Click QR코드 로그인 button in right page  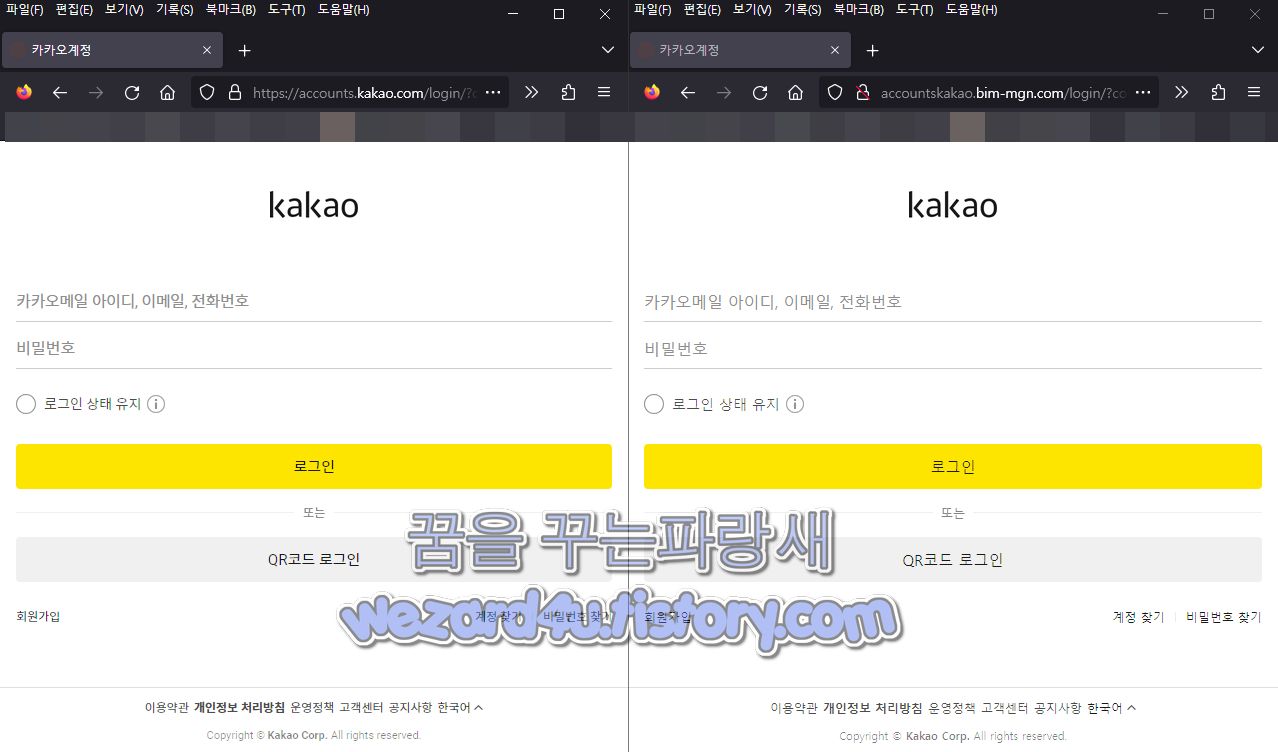click(x=953, y=560)
